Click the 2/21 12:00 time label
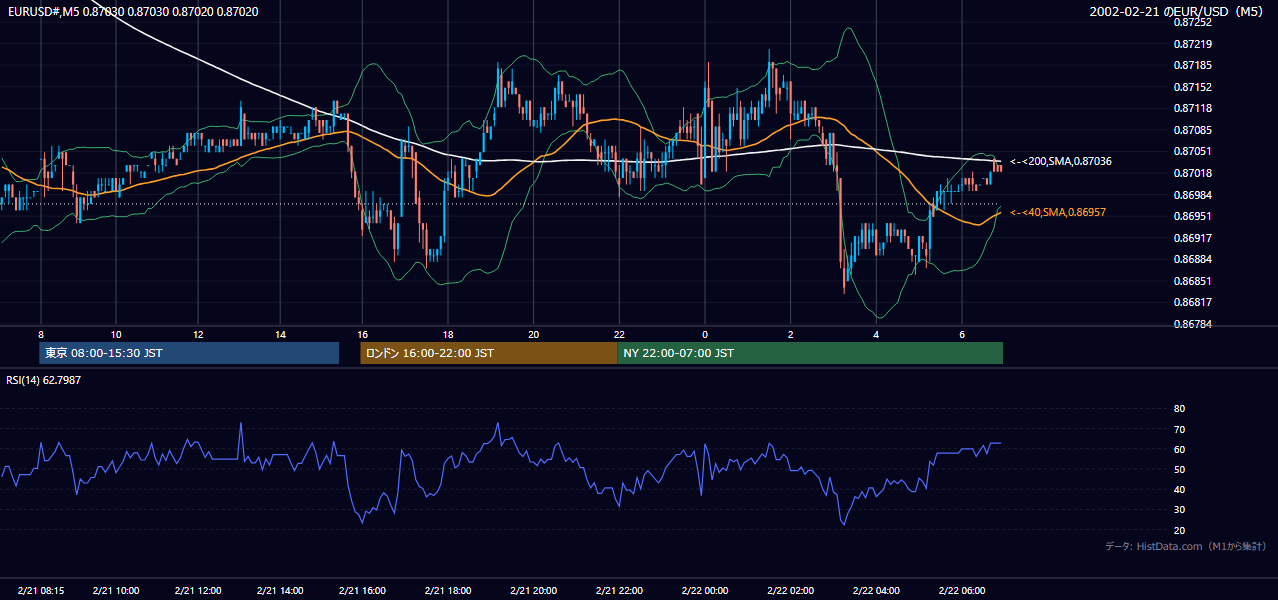The height and width of the screenshot is (600, 1278). click(x=198, y=590)
